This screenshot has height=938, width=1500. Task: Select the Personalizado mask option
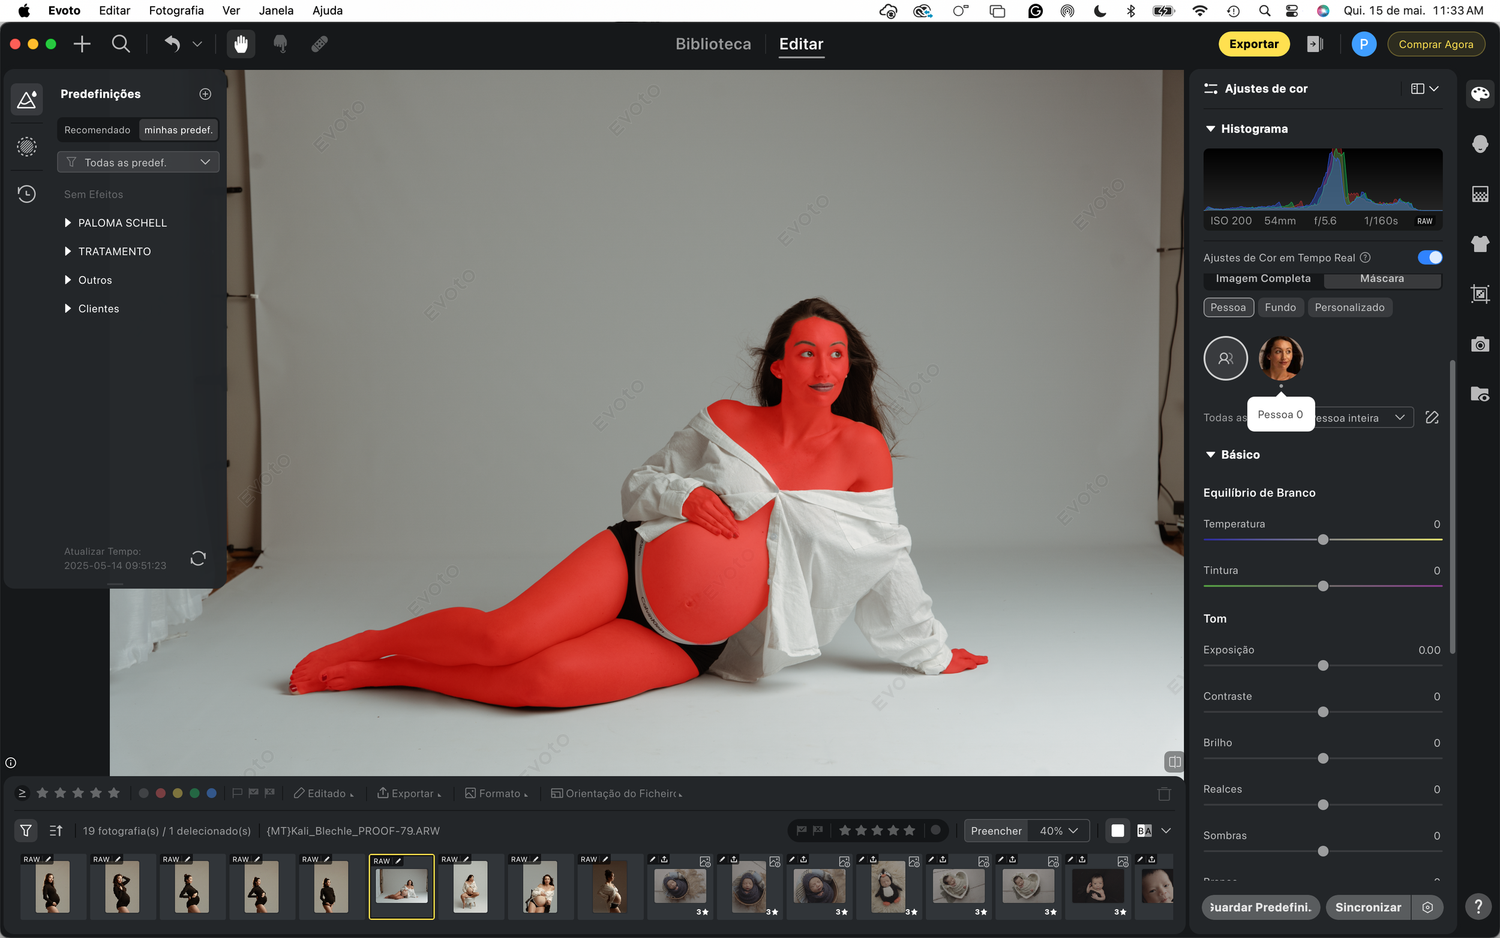click(1350, 308)
